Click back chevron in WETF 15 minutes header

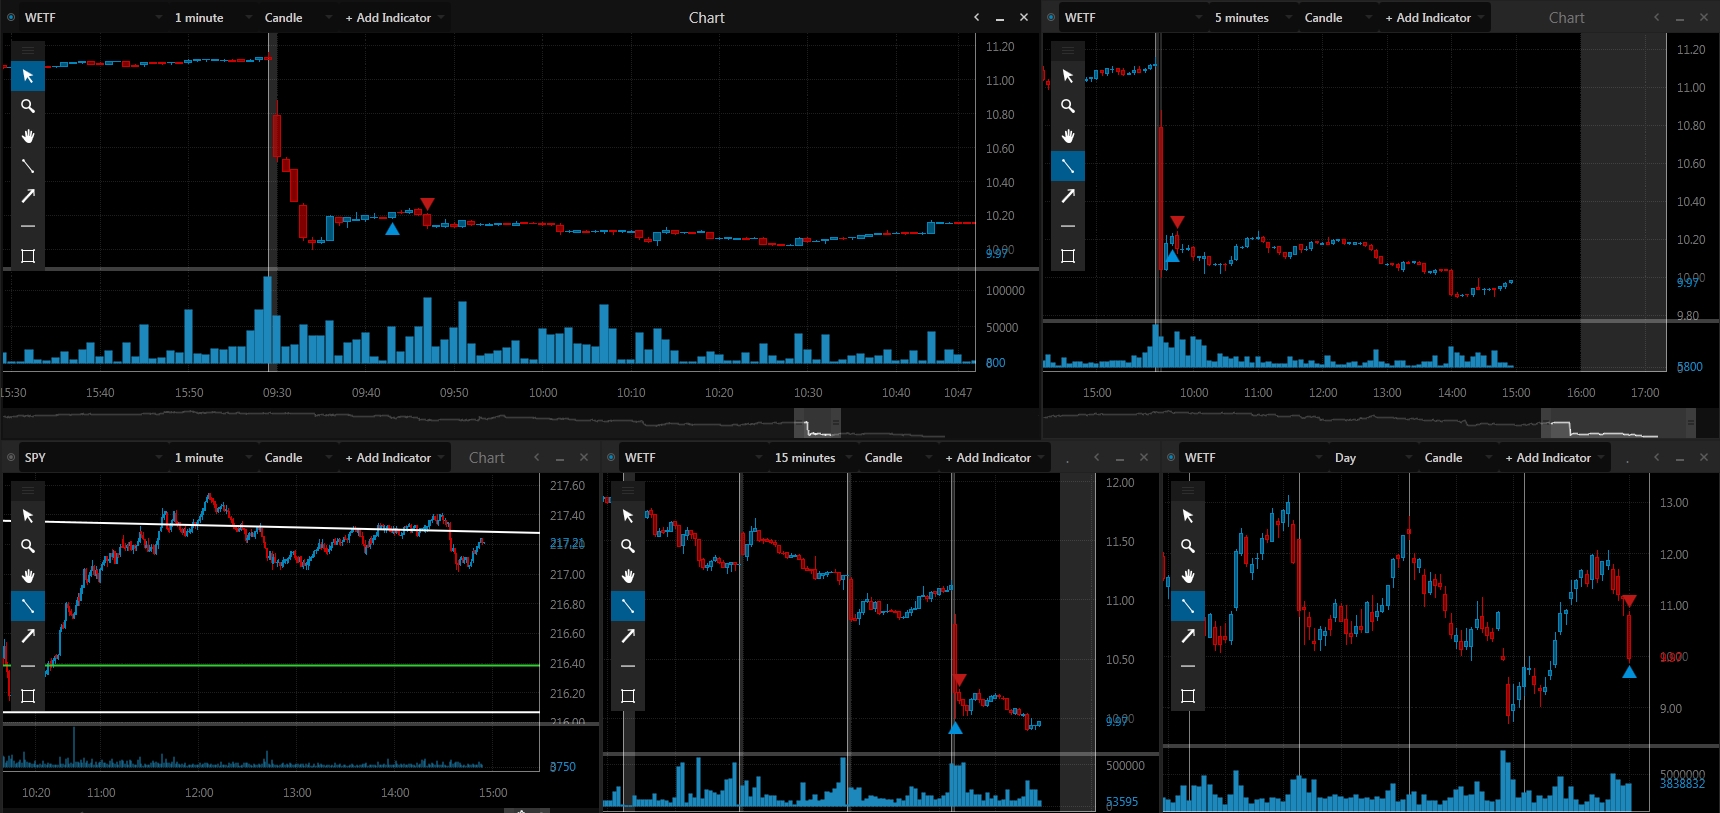pyautogui.click(x=1096, y=458)
